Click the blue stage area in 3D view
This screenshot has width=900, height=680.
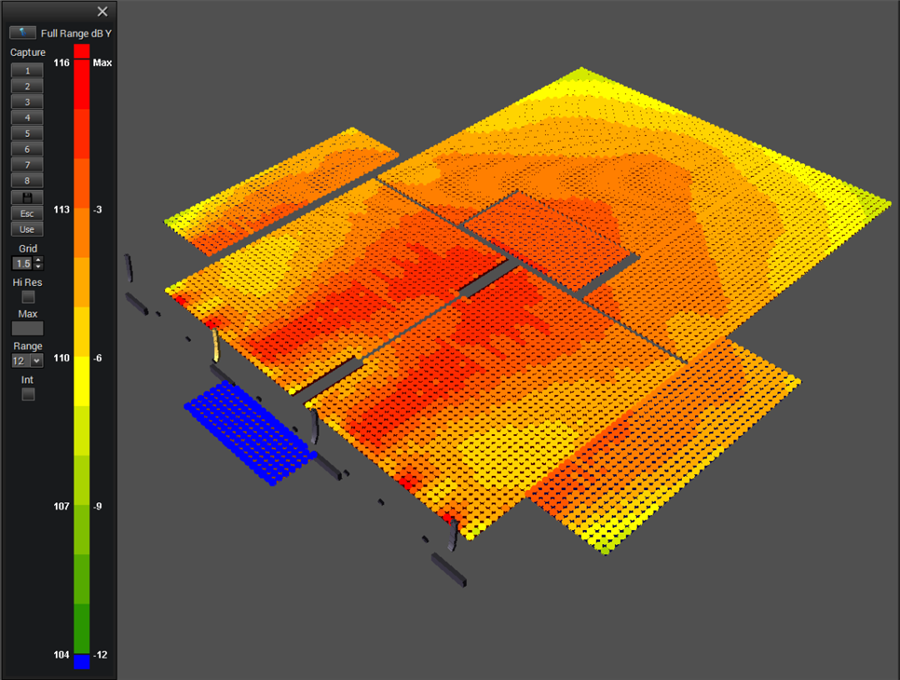click(250, 432)
